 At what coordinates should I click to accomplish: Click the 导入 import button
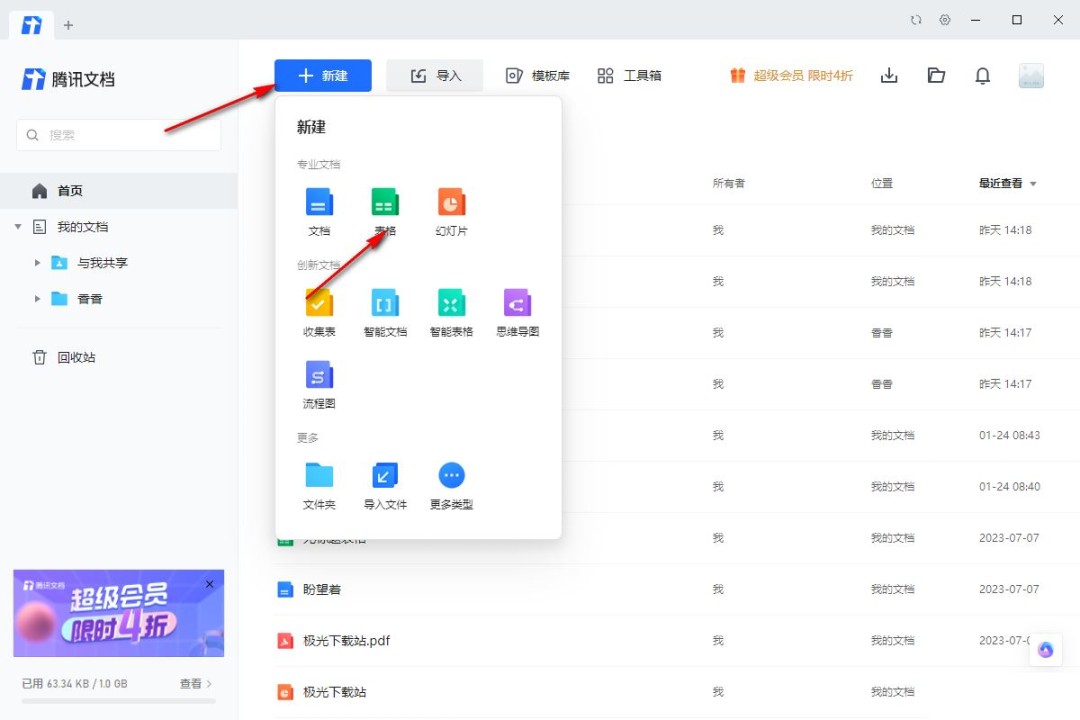tap(434, 75)
